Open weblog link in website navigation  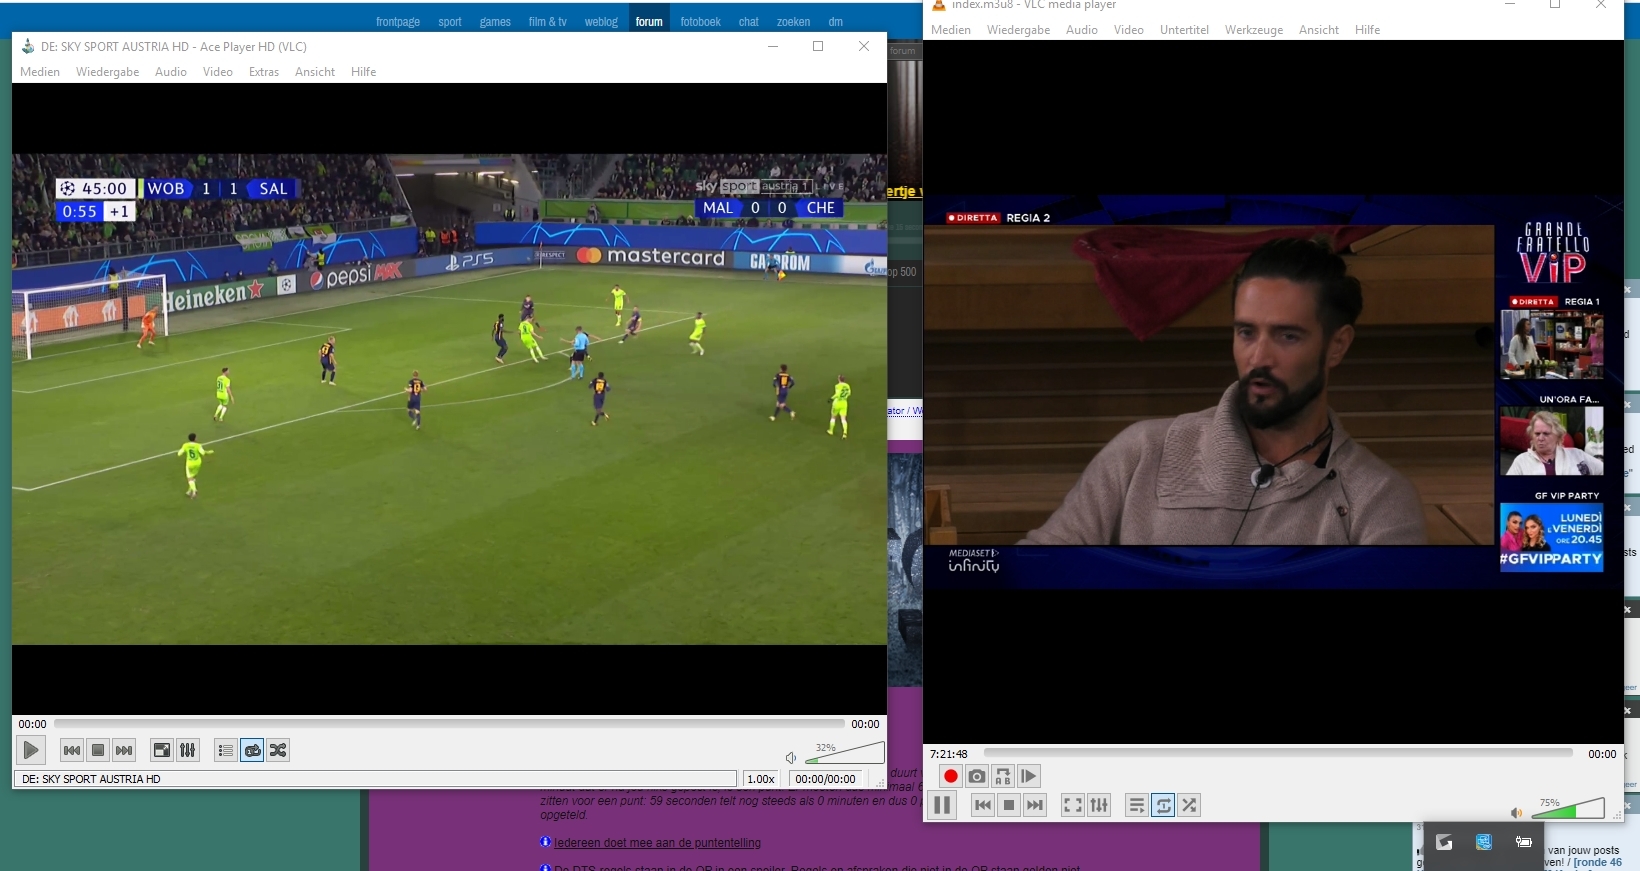(x=601, y=22)
